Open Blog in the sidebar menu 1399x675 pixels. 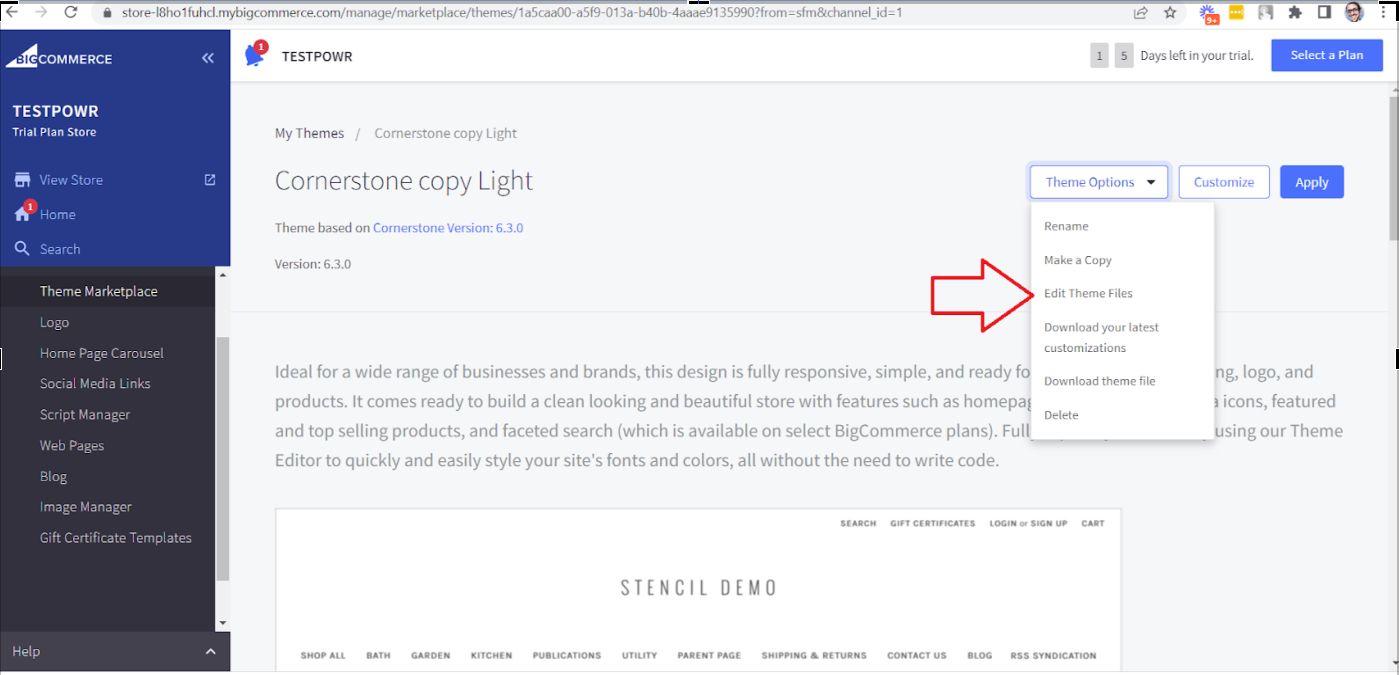tap(53, 476)
